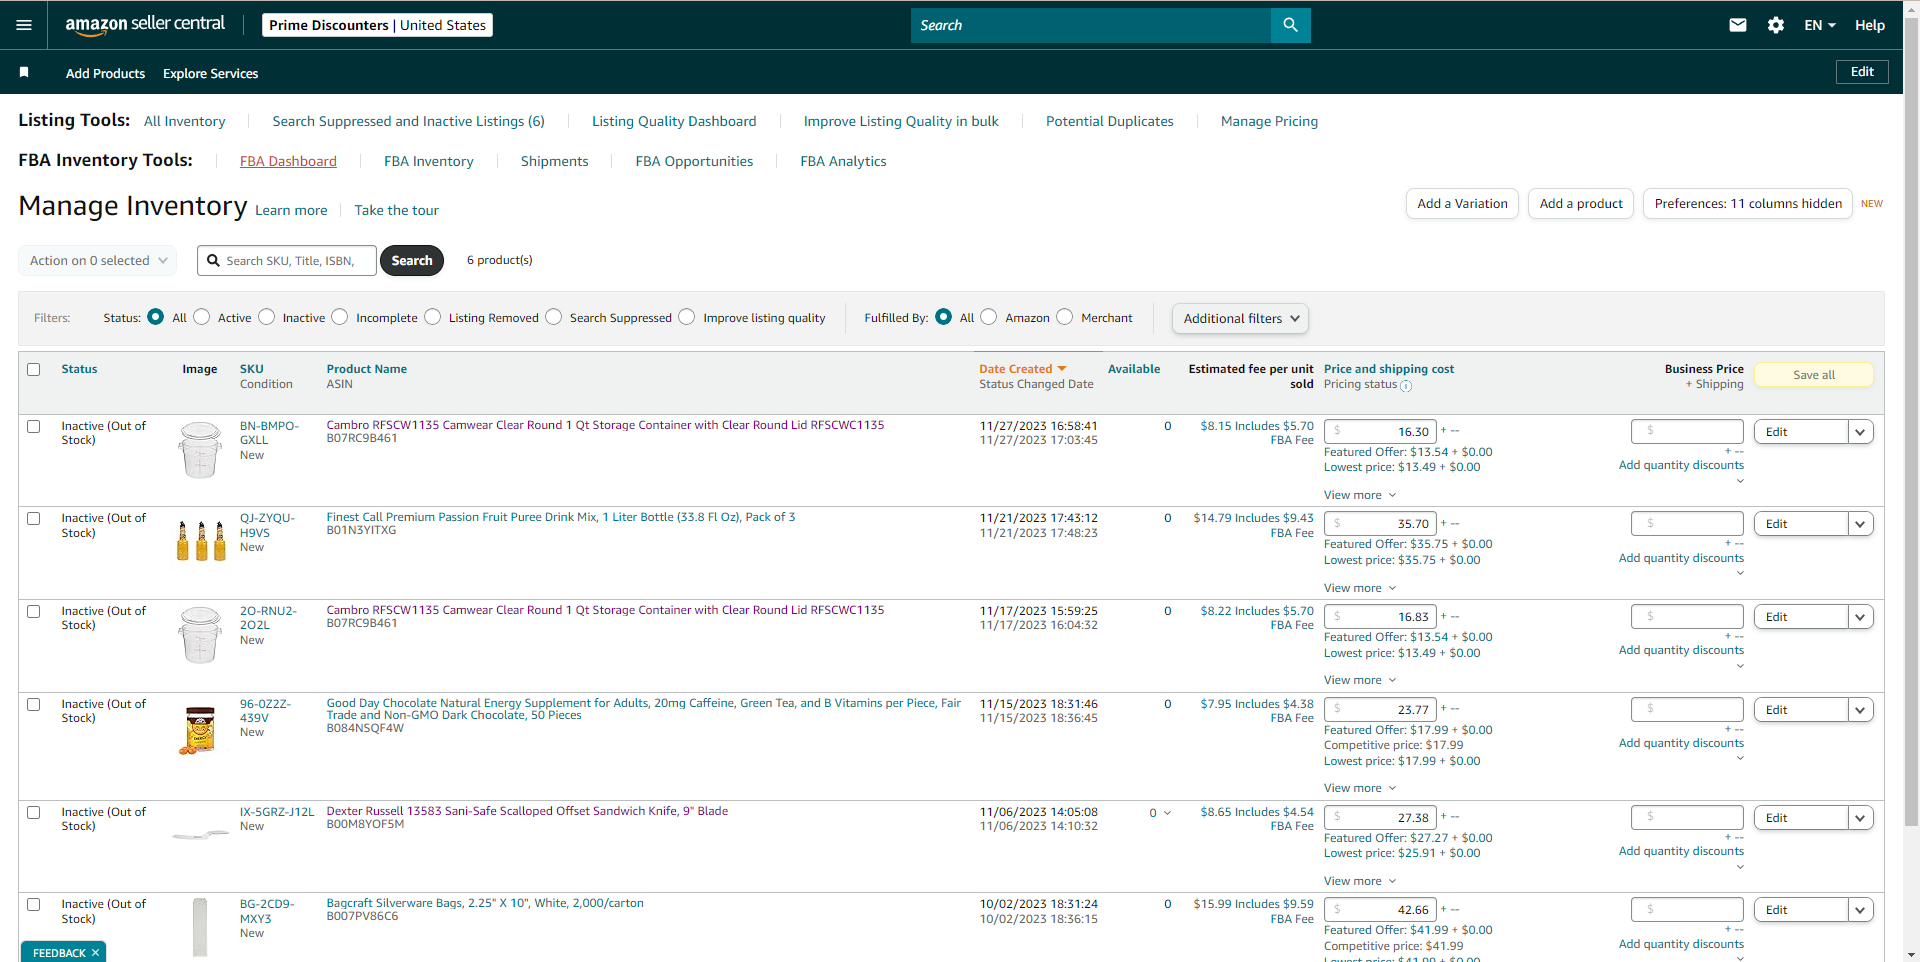Select the Listing Removed status filter

(x=433, y=317)
